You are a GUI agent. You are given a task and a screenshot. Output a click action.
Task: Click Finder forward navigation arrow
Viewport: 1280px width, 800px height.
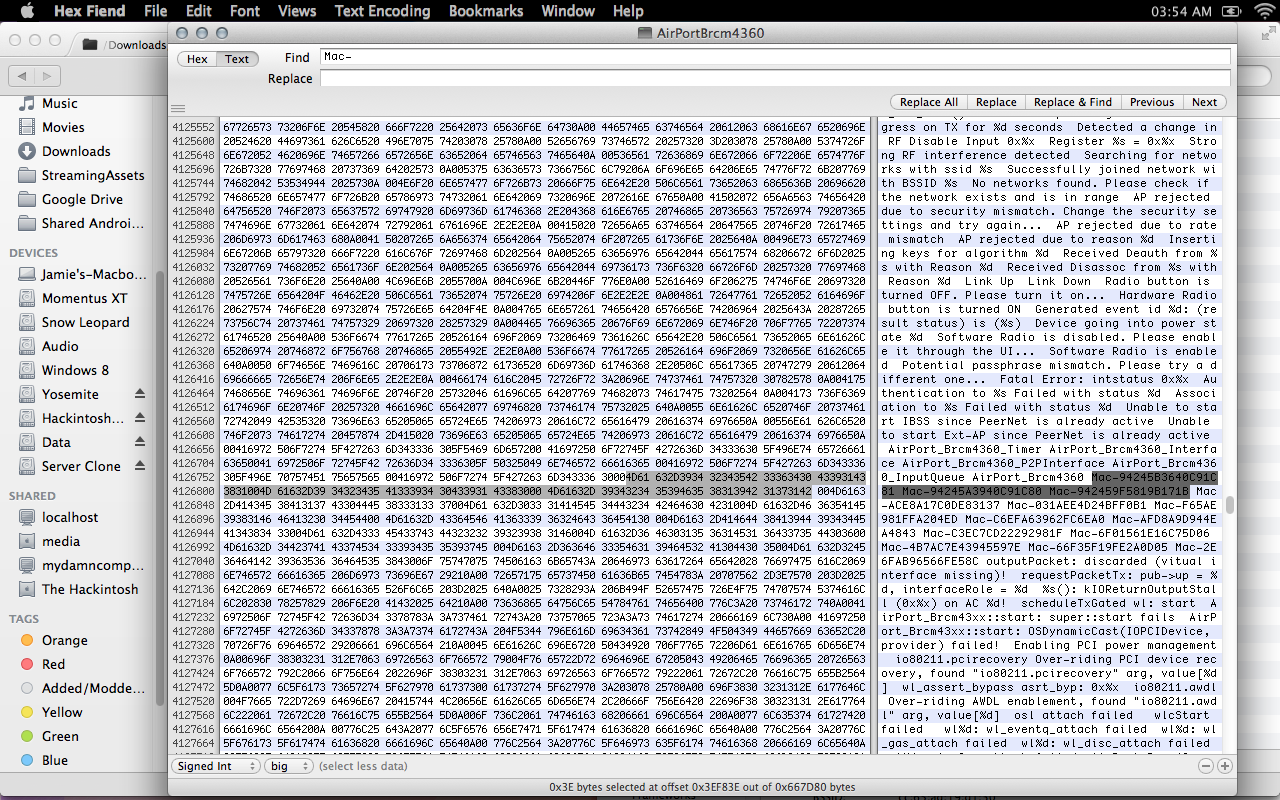tap(48, 76)
